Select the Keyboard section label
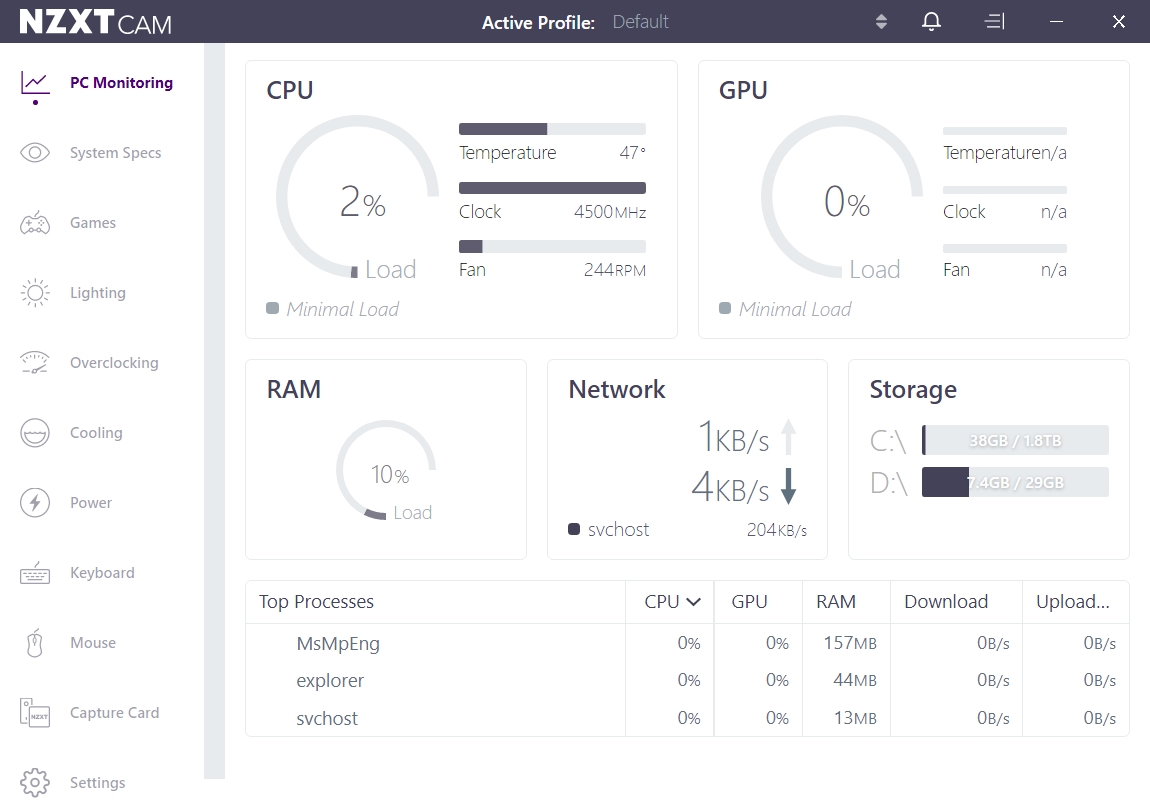The image size is (1150, 800). click(102, 573)
